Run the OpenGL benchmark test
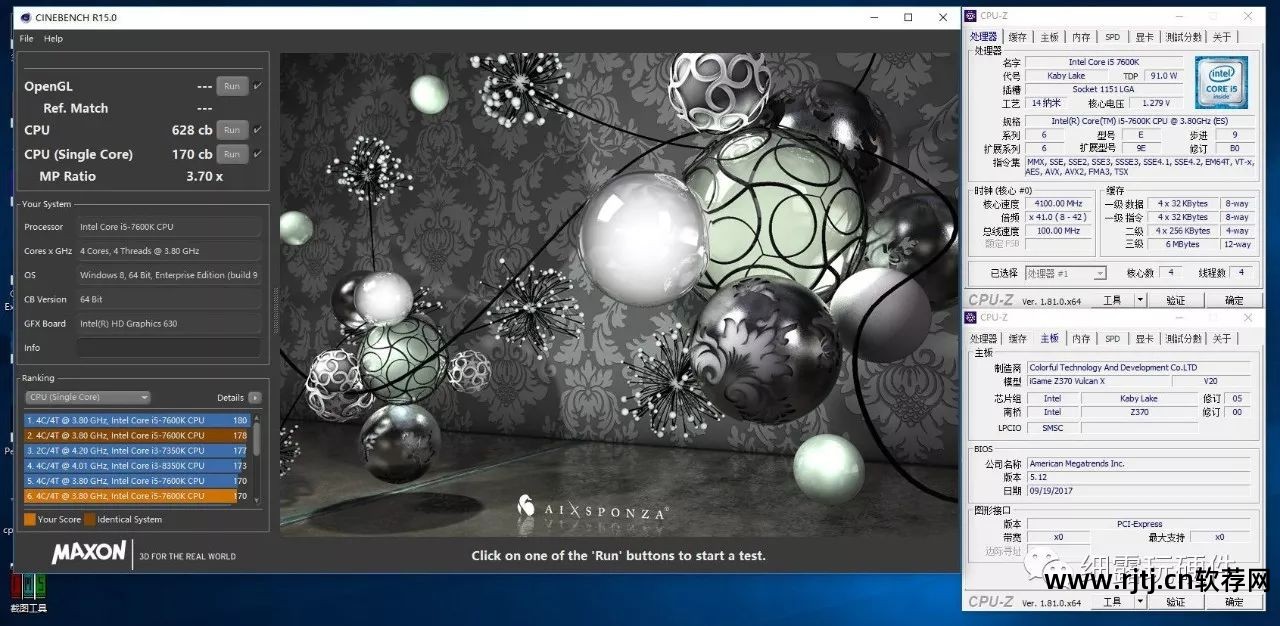1280x626 pixels. click(232, 86)
